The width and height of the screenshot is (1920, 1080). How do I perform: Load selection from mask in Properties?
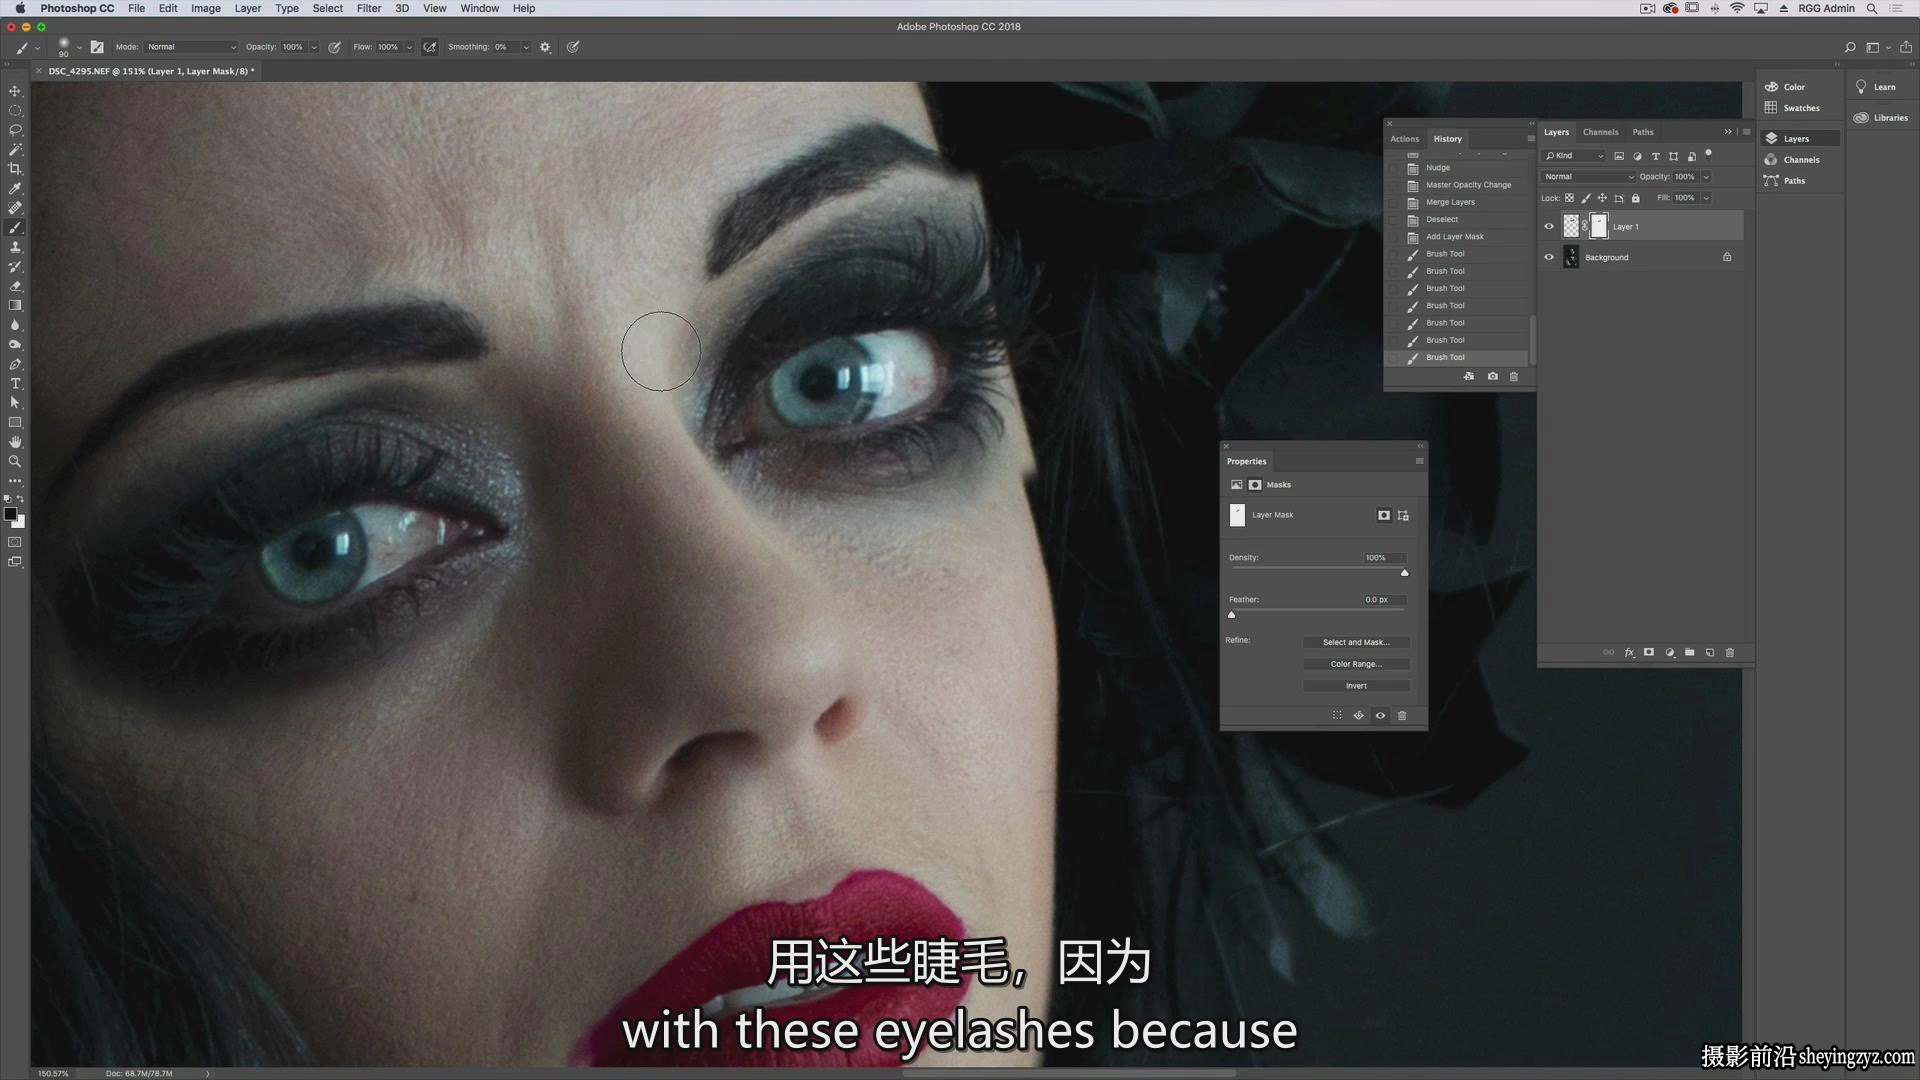coord(1337,716)
